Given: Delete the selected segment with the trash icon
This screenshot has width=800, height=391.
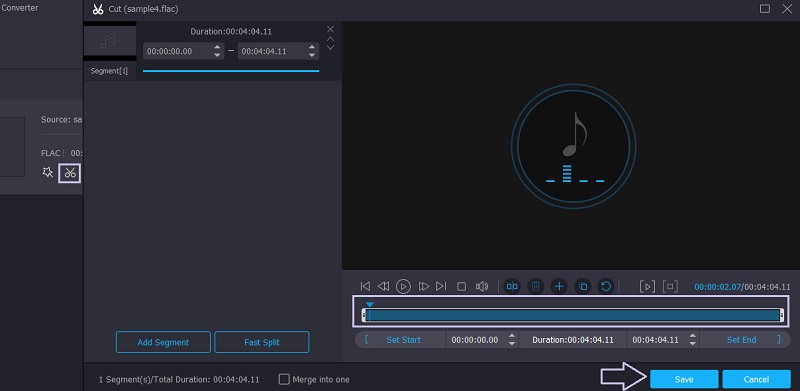Looking at the screenshot, I should coord(535,286).
